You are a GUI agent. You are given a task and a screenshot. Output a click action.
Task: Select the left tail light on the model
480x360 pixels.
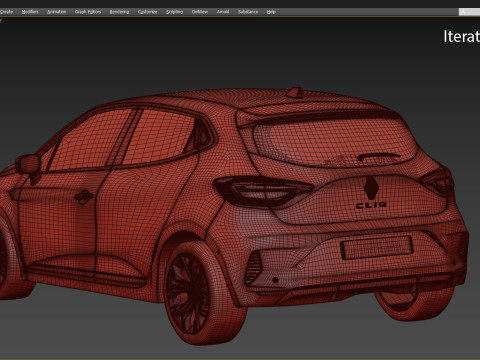tap(262, 192)
